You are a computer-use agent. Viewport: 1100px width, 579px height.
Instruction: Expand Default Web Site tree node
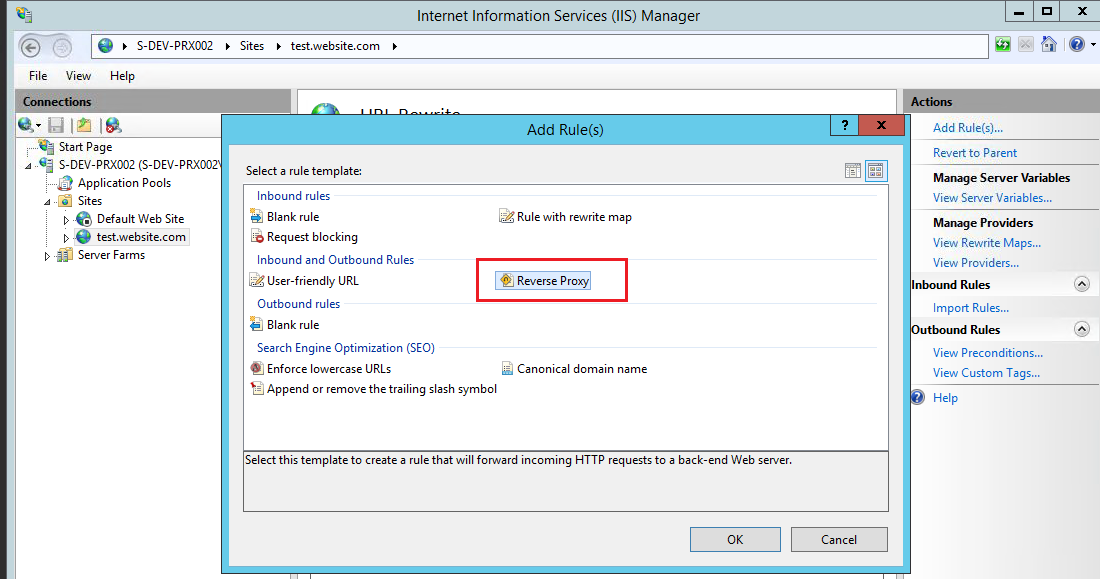pos(67,219)
